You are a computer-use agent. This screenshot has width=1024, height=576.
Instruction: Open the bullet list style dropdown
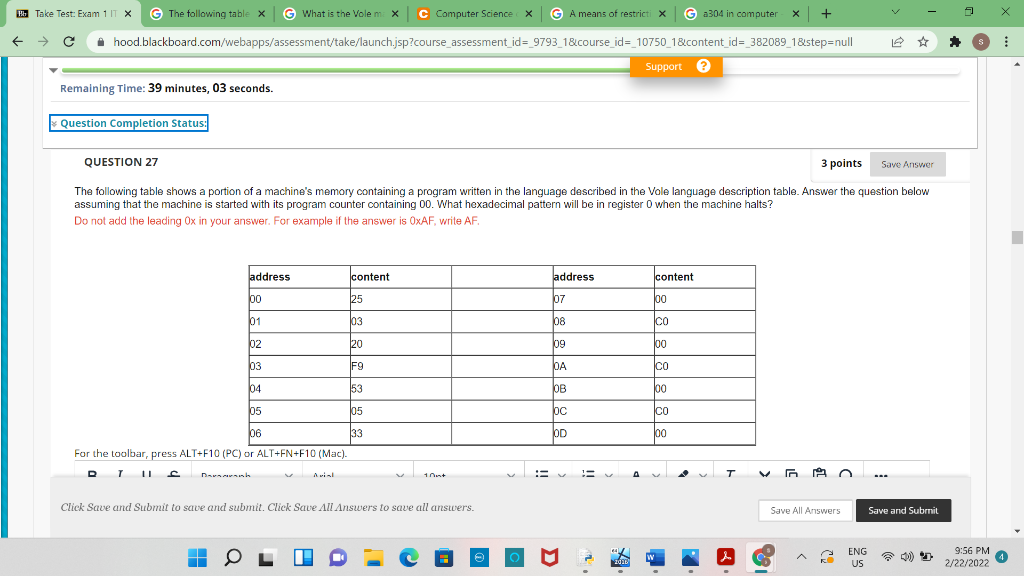[x=562, y=475]
